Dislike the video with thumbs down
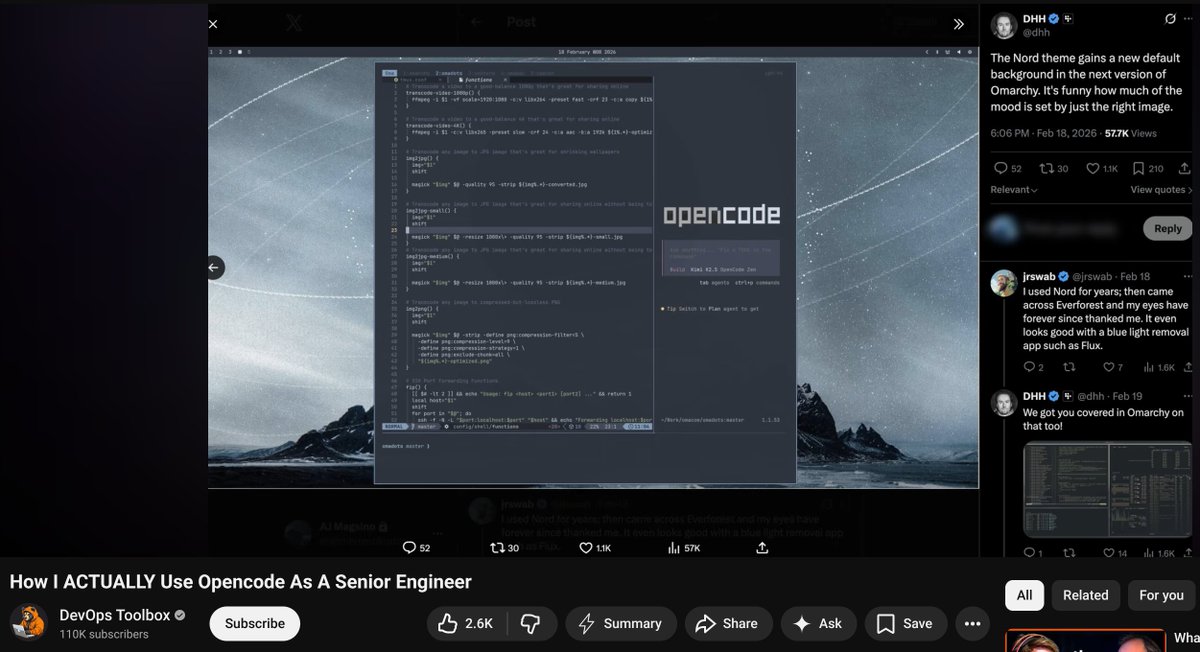Screen dimensions: 1200x652 point(530,623)
